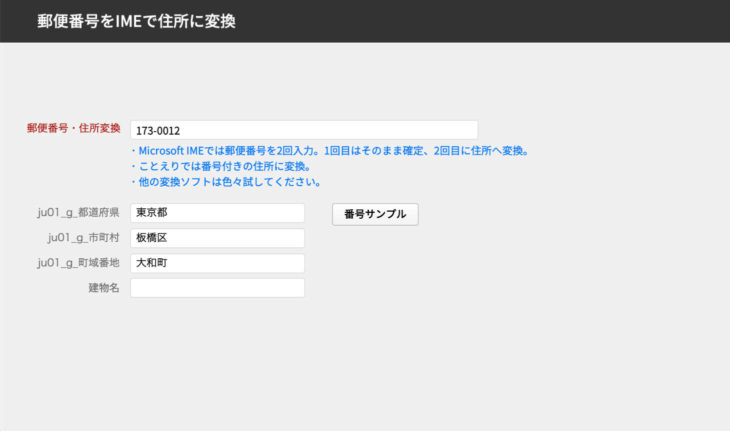Image resolution: width=730 pixels, height=431 pixels.
Task: Click the 東京都 text in the prefecture field
Action: (150, 213)
